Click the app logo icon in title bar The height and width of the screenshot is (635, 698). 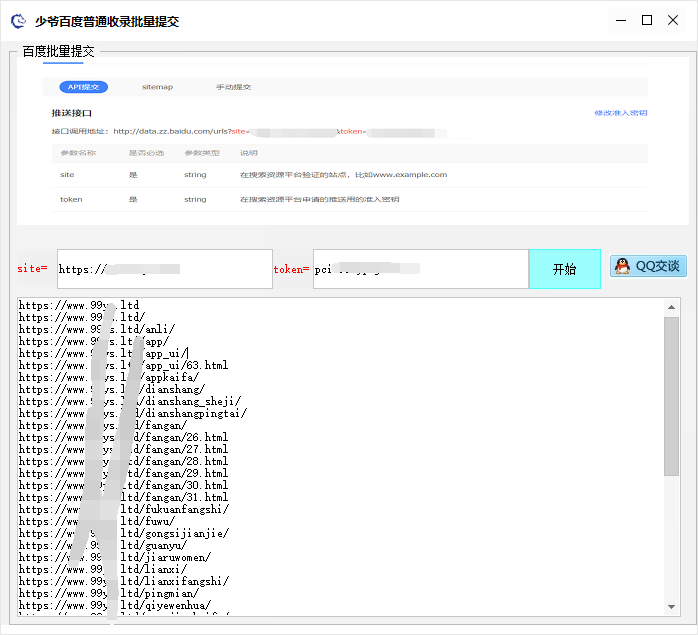(18, 20)
